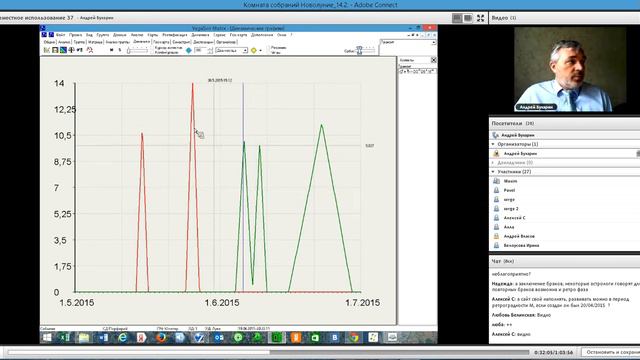Click the Остановить и сохранить button
The height and width of the screenshot is (360, 640).
[x=611, y=352]
